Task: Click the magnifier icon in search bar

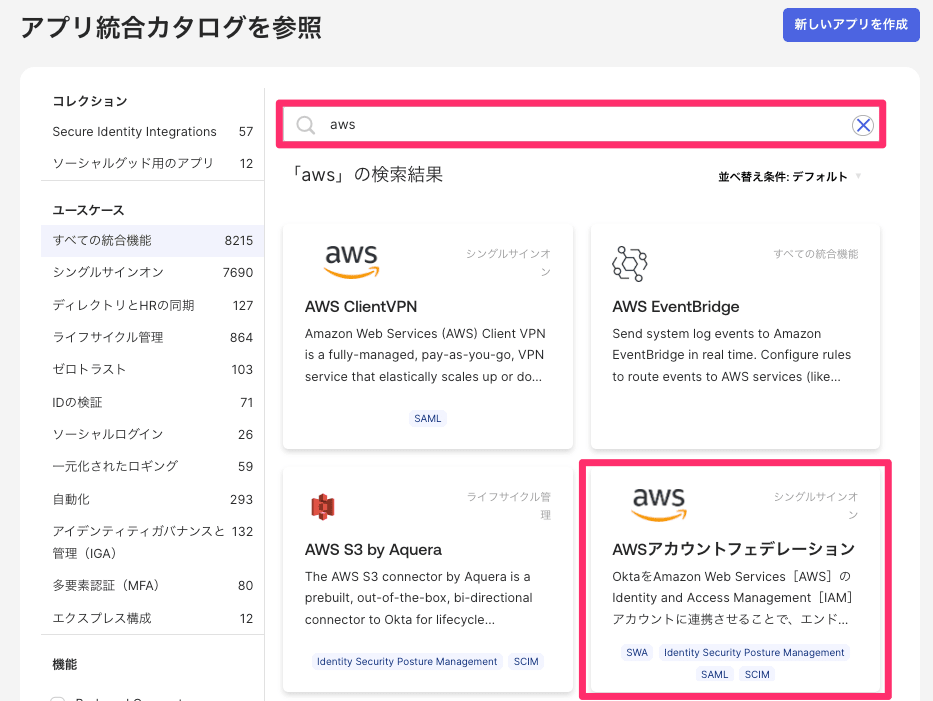Action: coord(306,125)
